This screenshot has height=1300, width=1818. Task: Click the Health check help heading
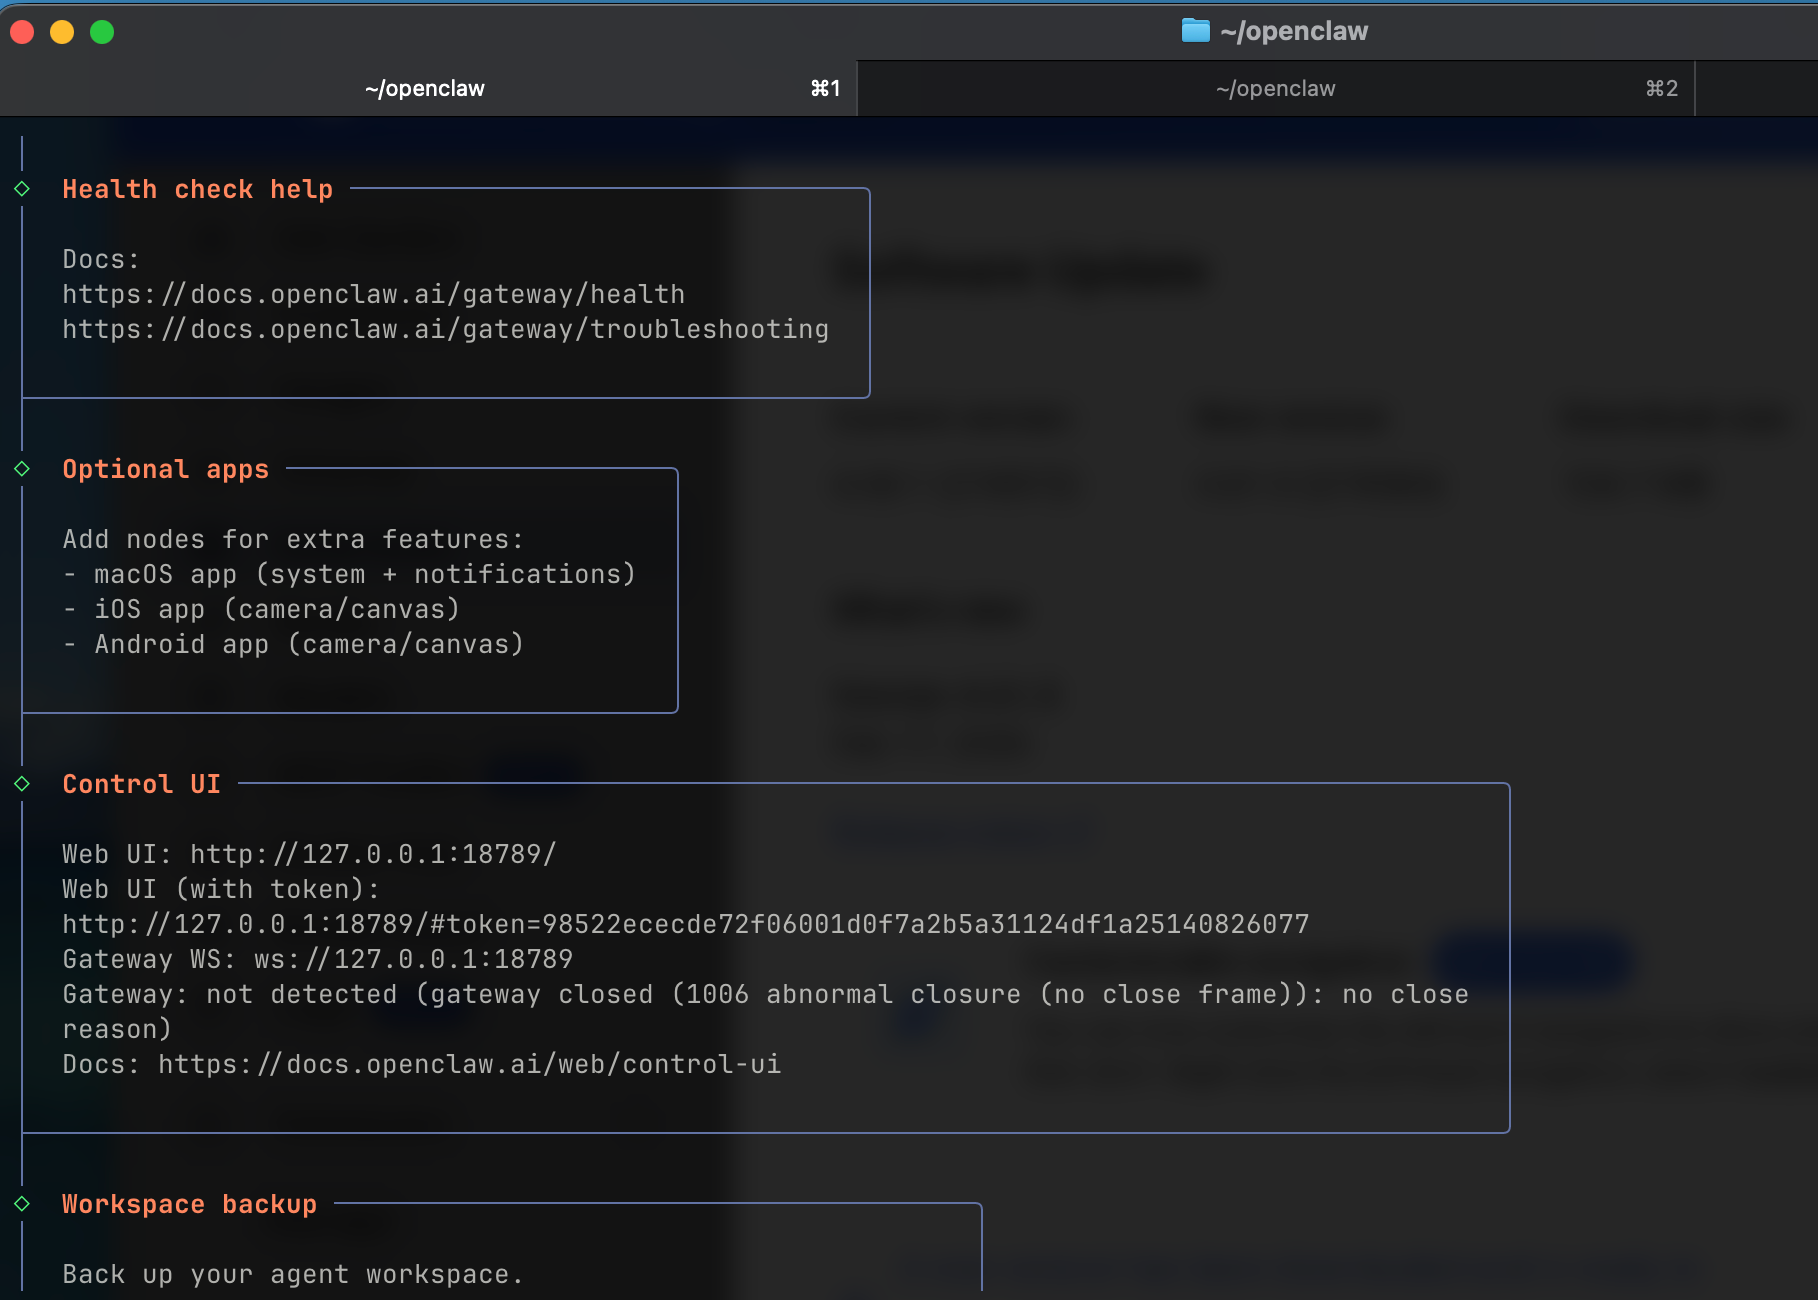[x=197, y=190]
